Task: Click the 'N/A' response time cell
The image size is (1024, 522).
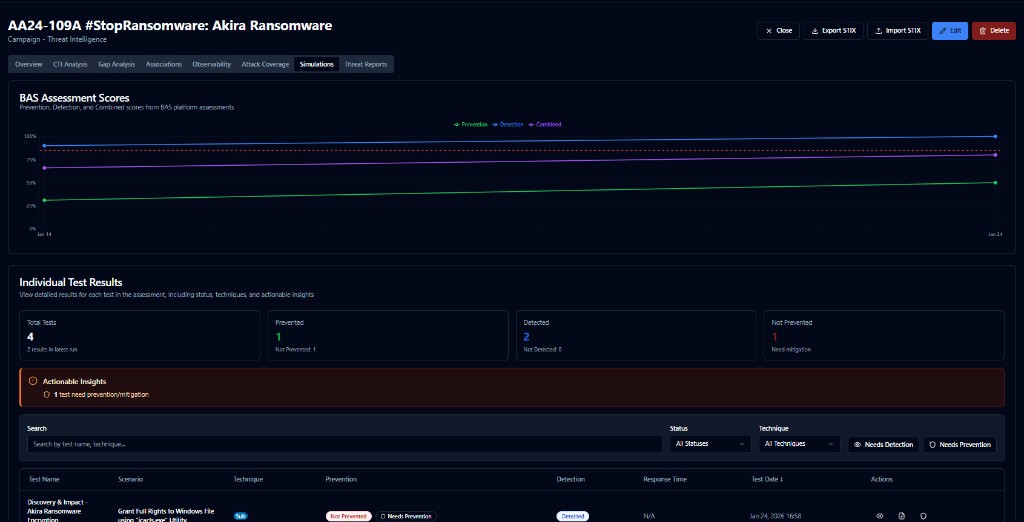Action: click(x=648, y=516)
